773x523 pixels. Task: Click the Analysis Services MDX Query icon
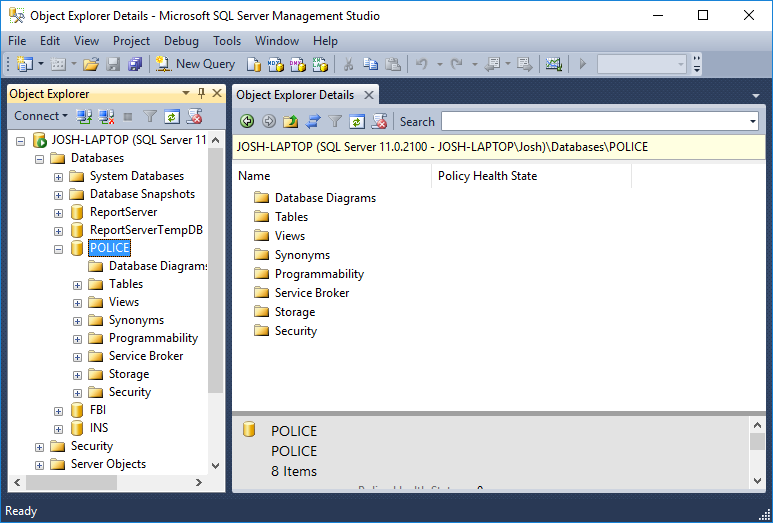pyautogui.click(x=276, y=65)
